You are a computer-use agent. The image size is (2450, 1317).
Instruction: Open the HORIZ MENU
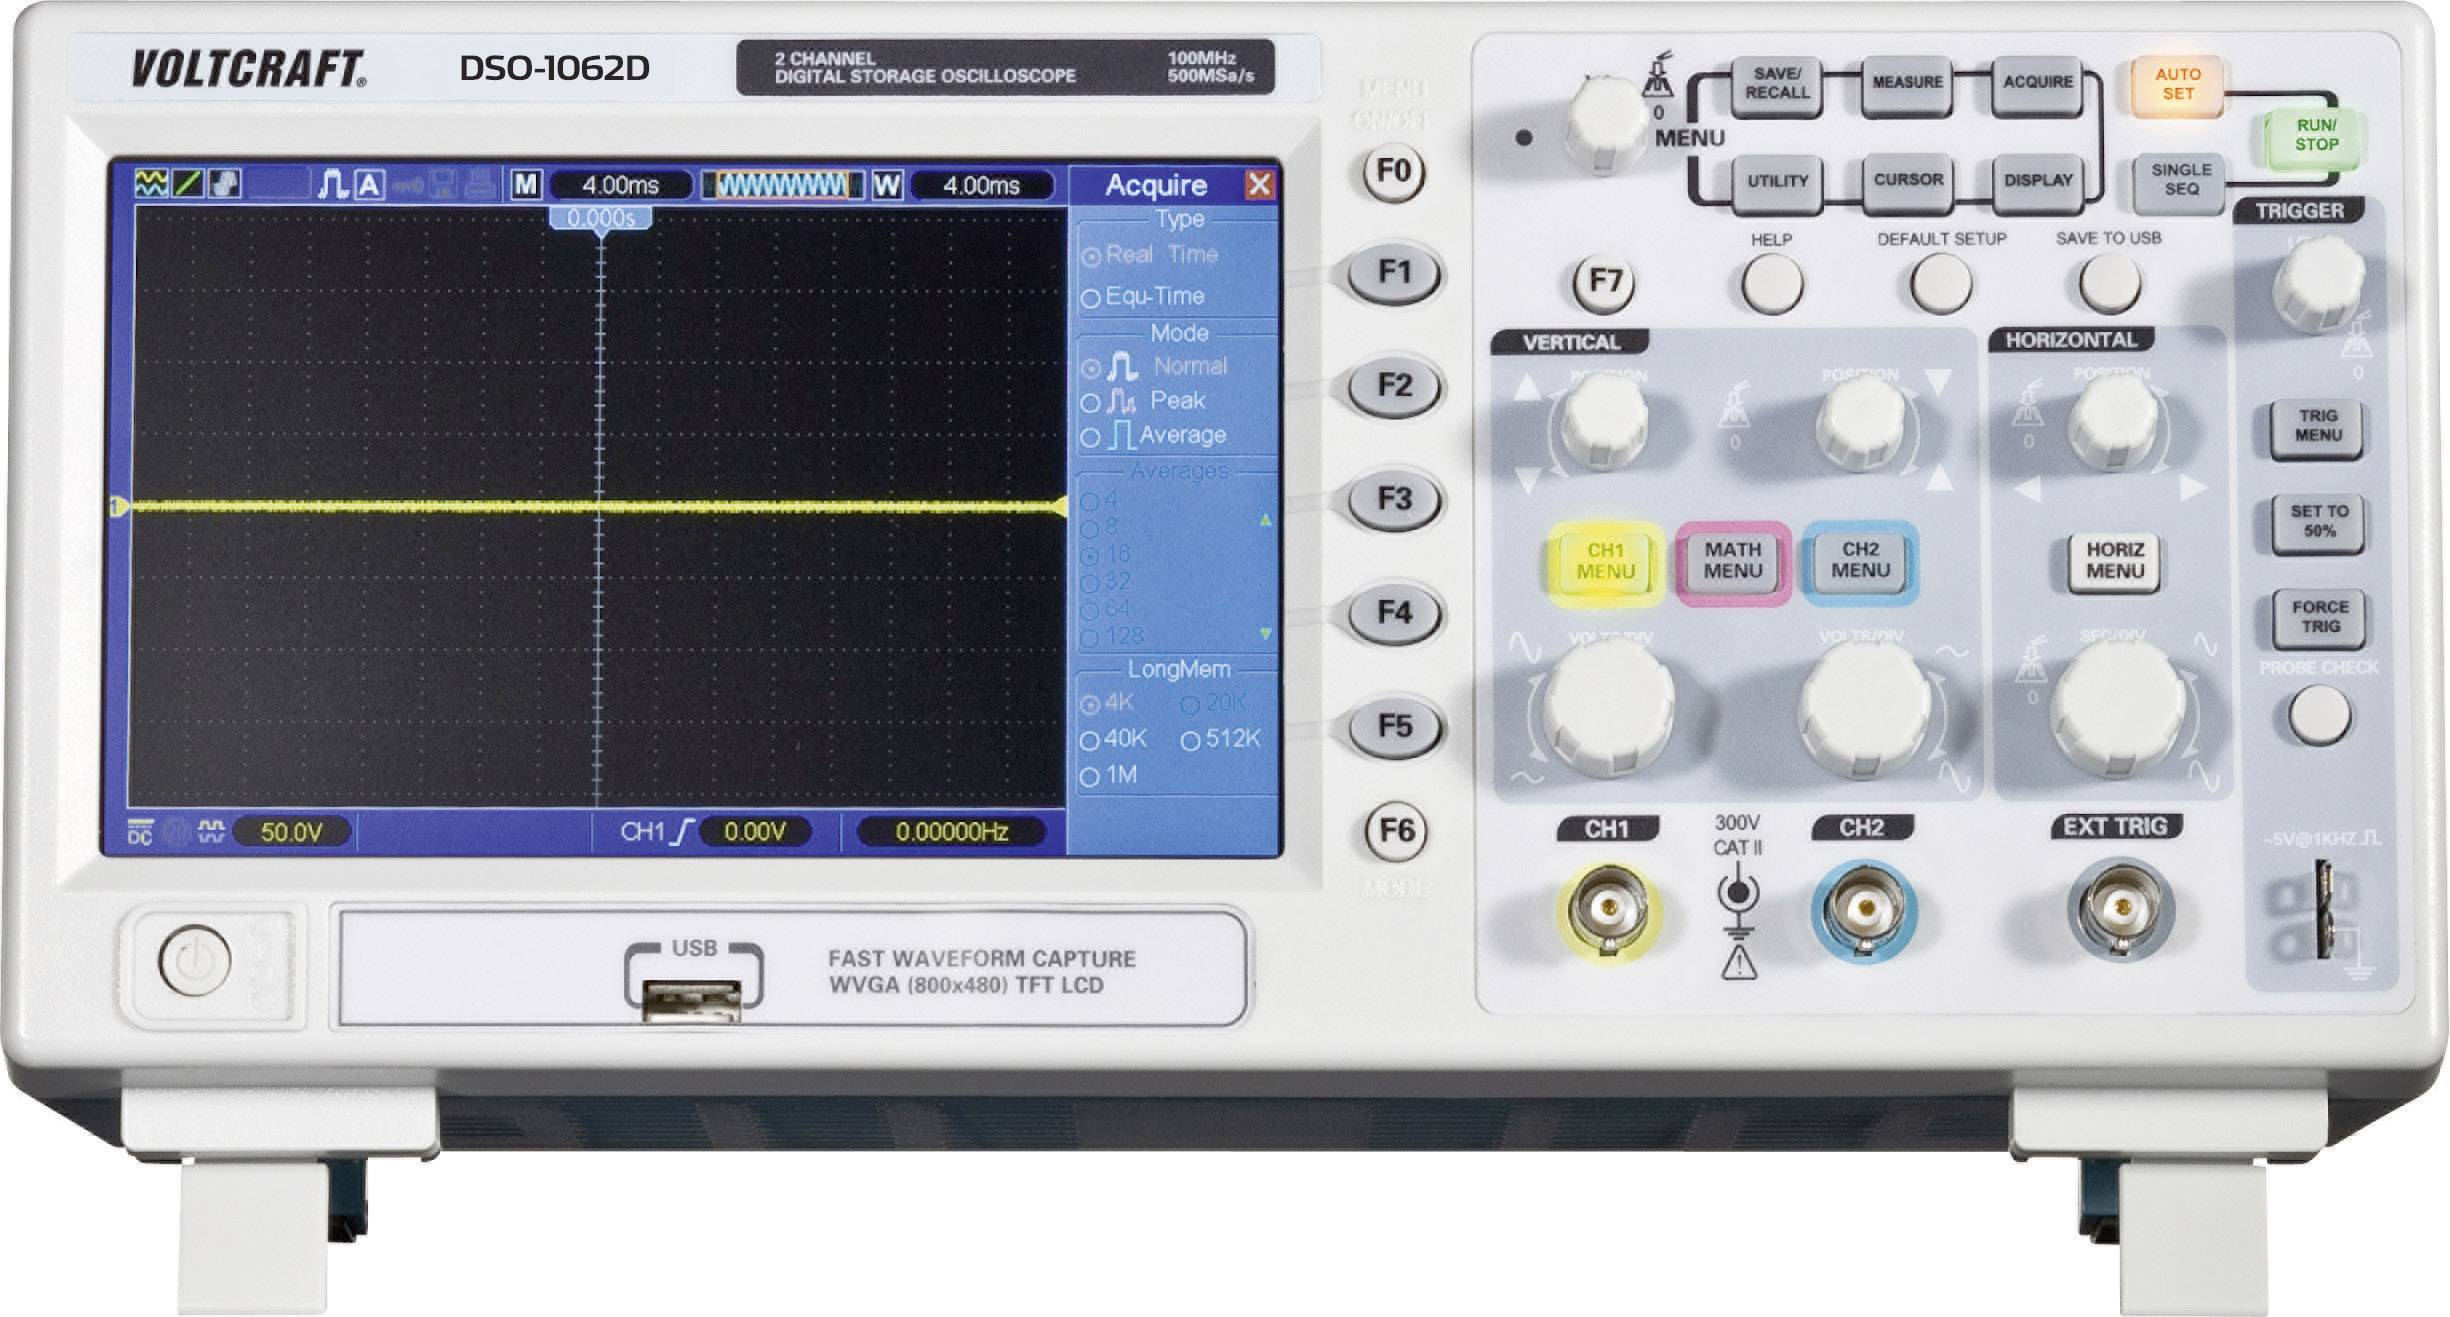2114,561
